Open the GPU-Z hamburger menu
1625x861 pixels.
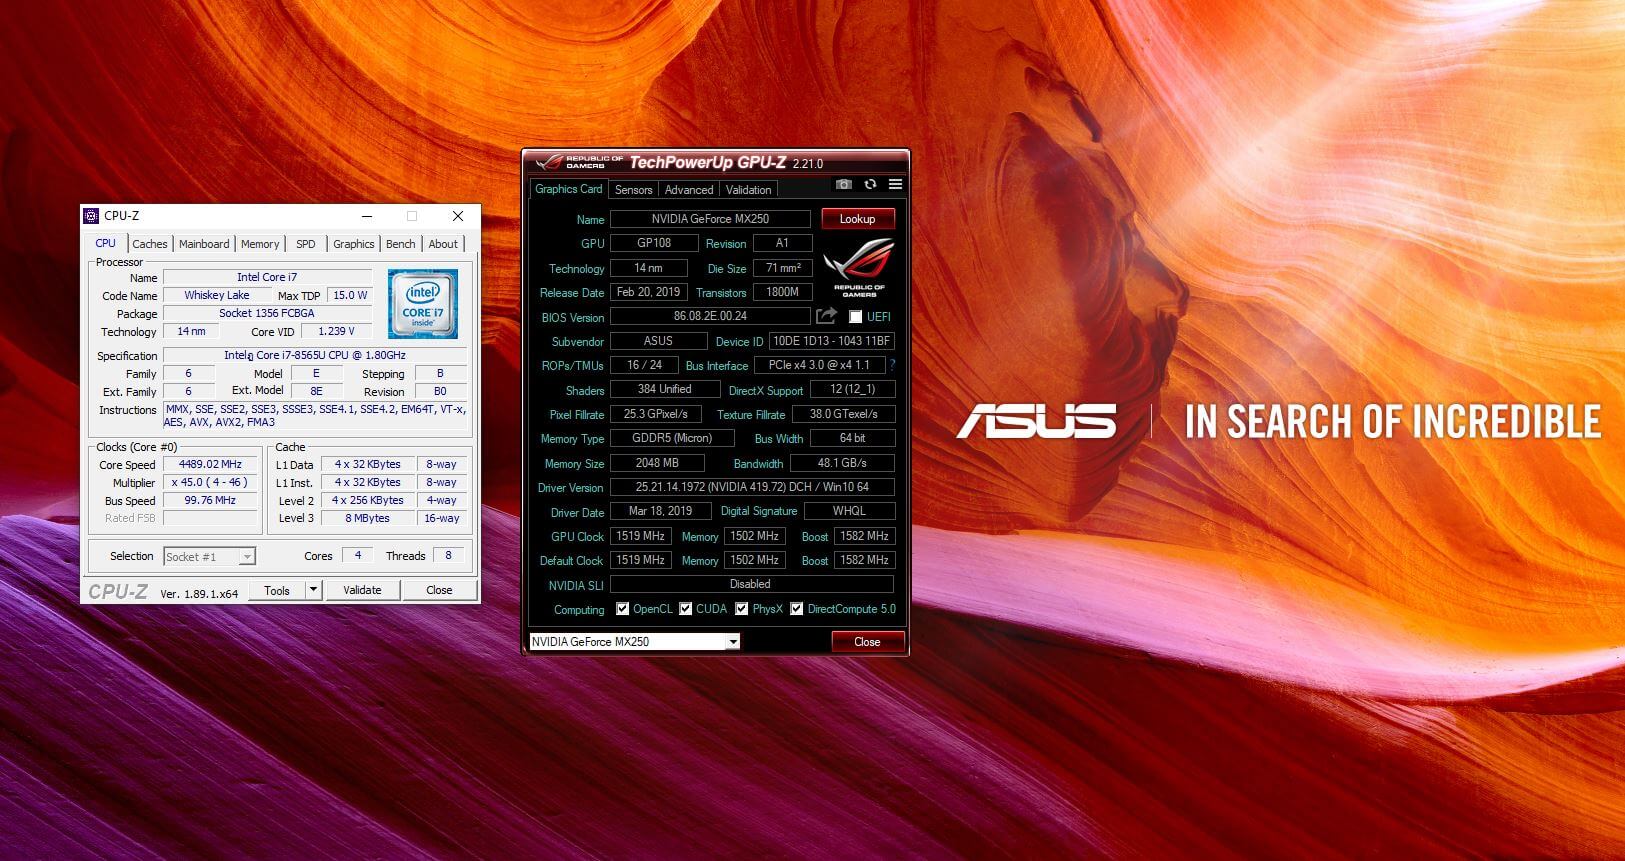click(895, 185)
